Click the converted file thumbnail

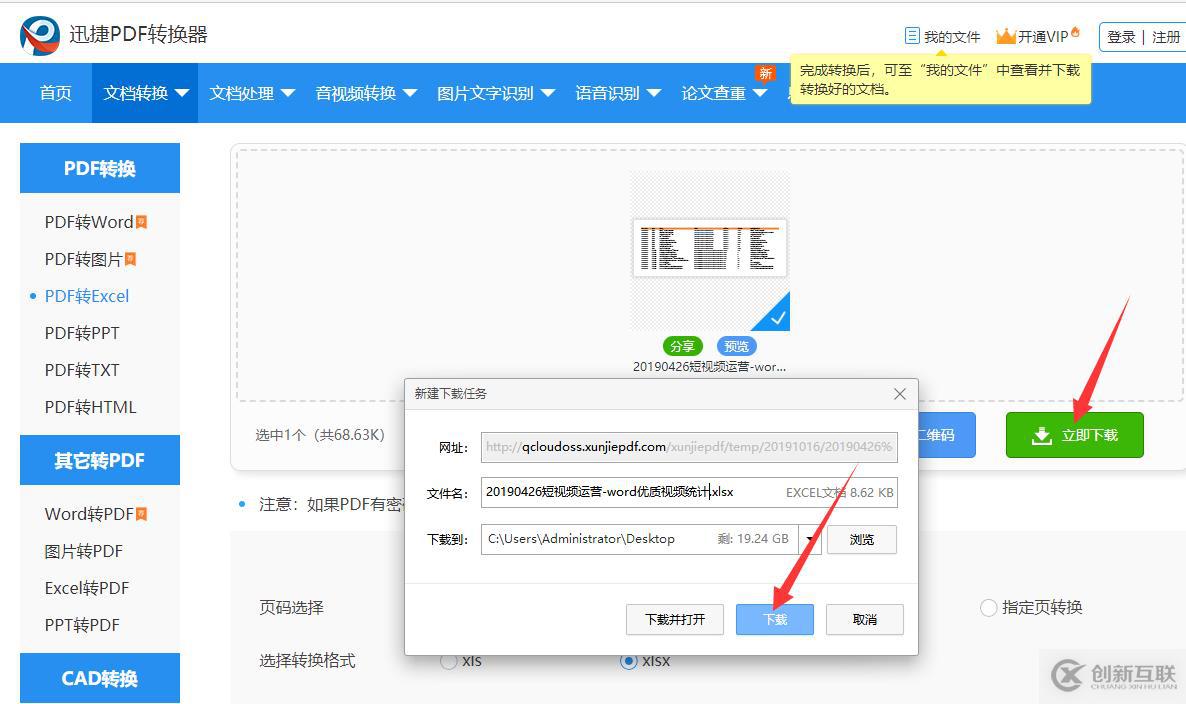pyautogui.click(x=709, y=251)
